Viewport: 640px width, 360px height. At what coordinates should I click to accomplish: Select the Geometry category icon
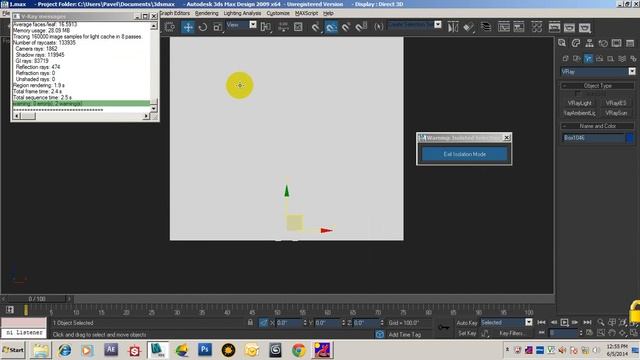tap(566, 59)
